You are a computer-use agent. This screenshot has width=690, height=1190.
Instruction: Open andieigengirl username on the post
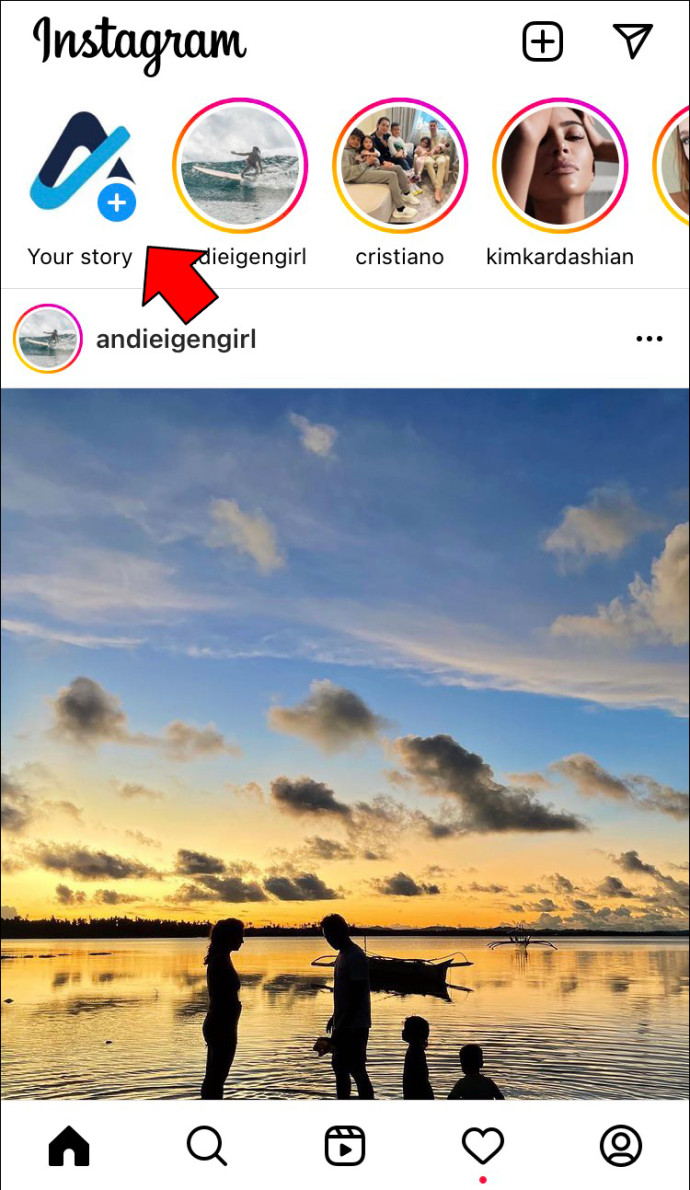(176, 339)
